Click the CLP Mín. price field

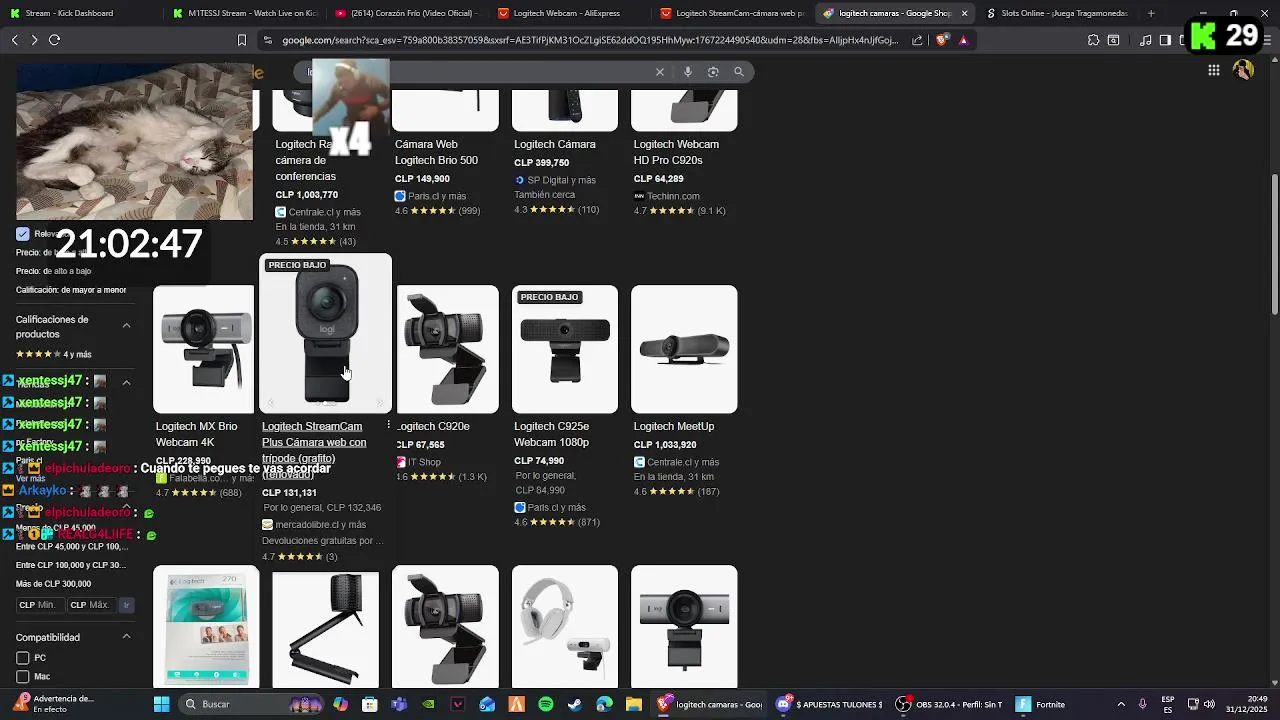(39, 605)
